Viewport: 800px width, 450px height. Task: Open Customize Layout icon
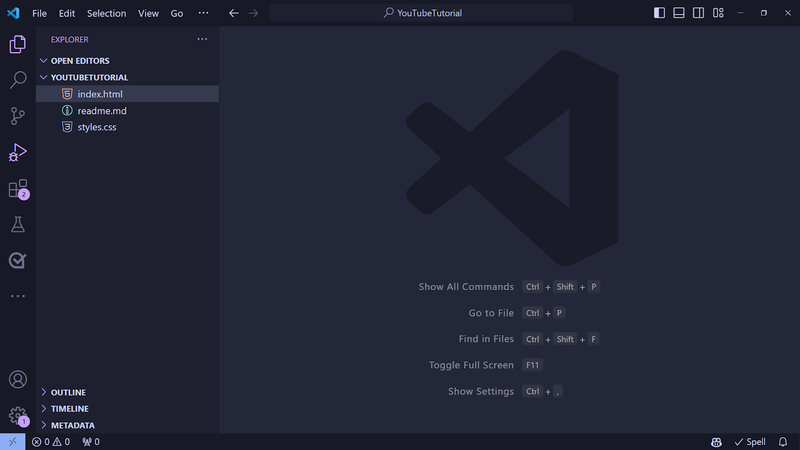click(x=718, y=13)
